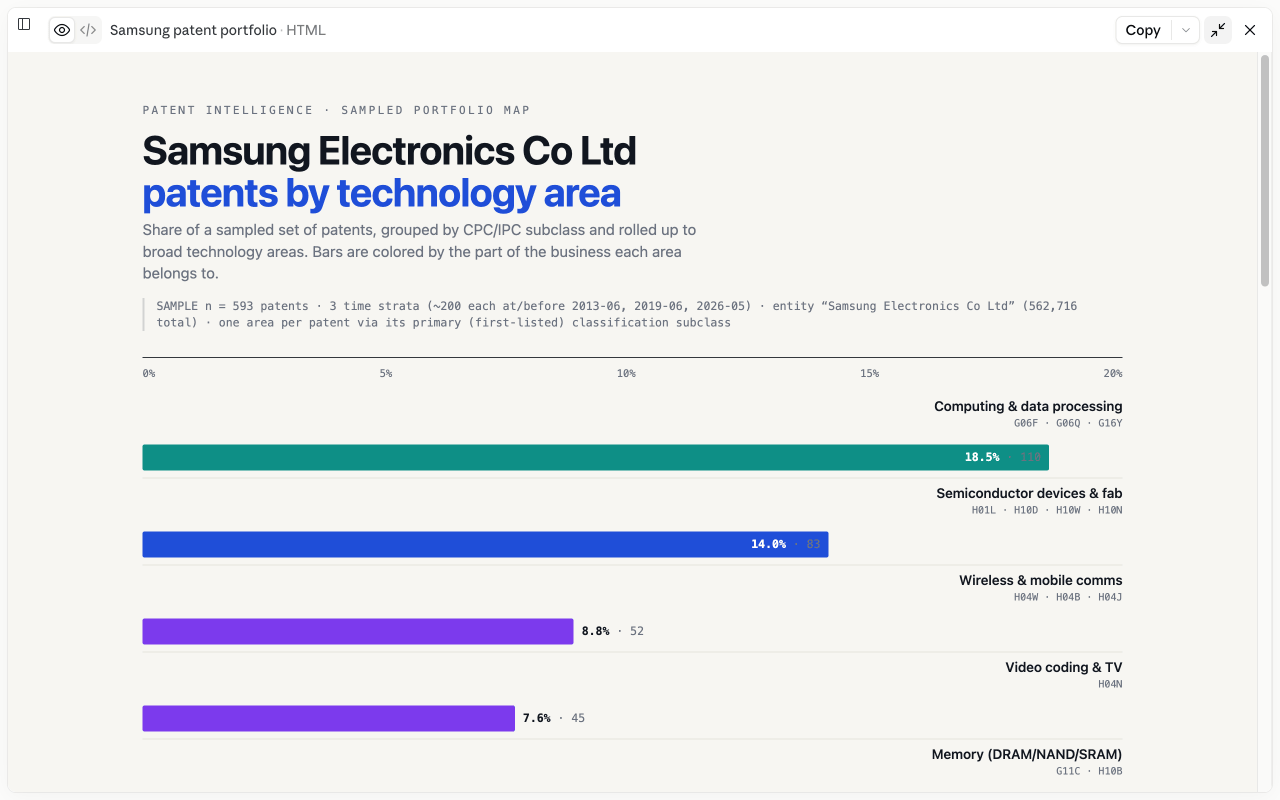
Task: Click the 14.0% value on the blue bar
Action: 768,544
